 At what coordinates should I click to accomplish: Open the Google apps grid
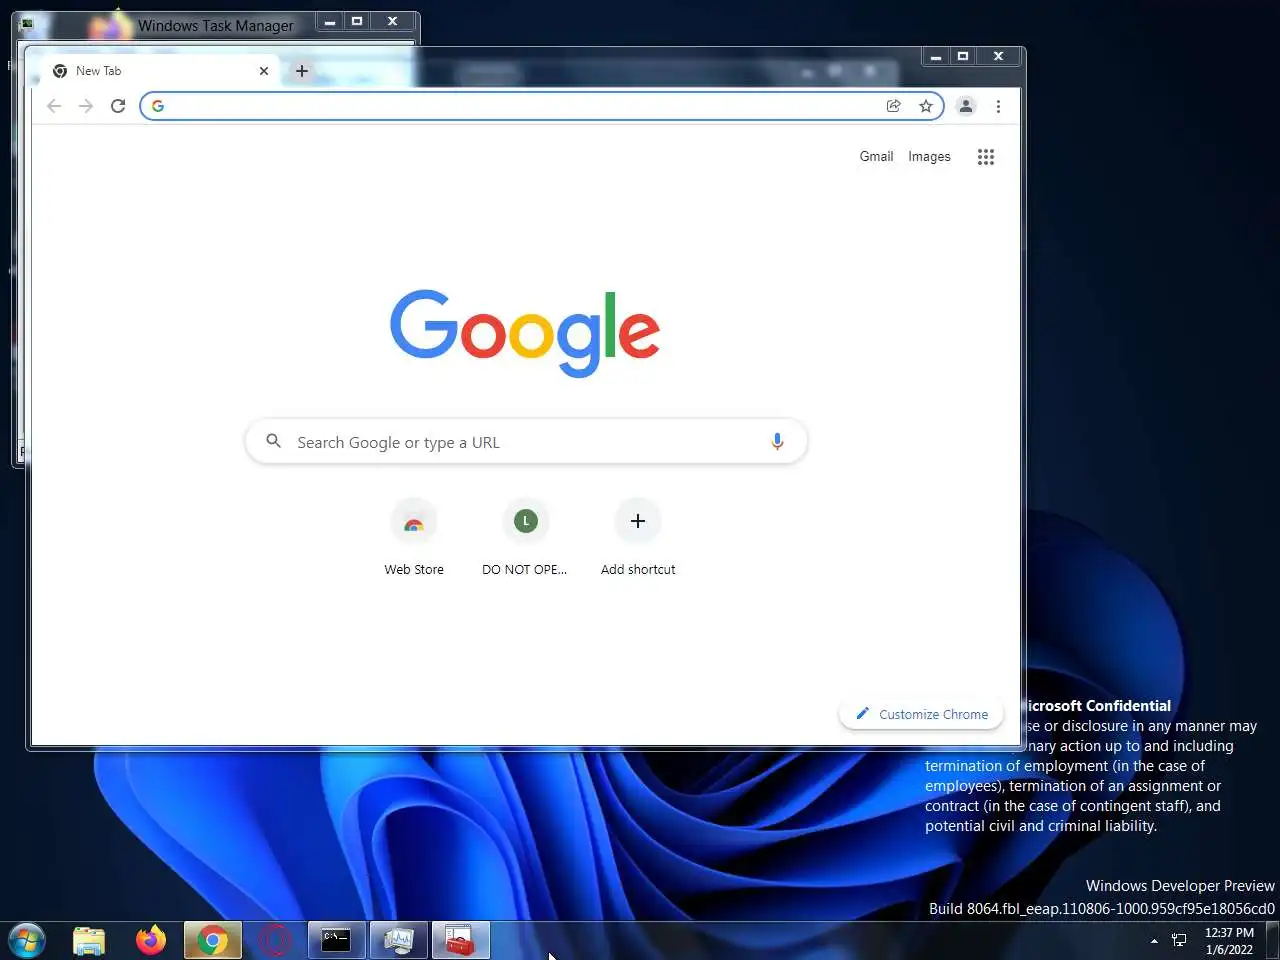[986, 157]
